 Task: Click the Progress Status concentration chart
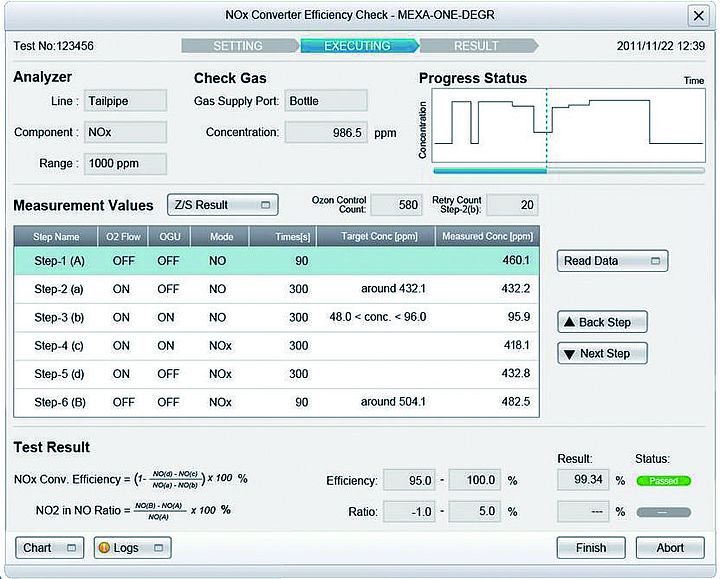click(x=568, y=125)
